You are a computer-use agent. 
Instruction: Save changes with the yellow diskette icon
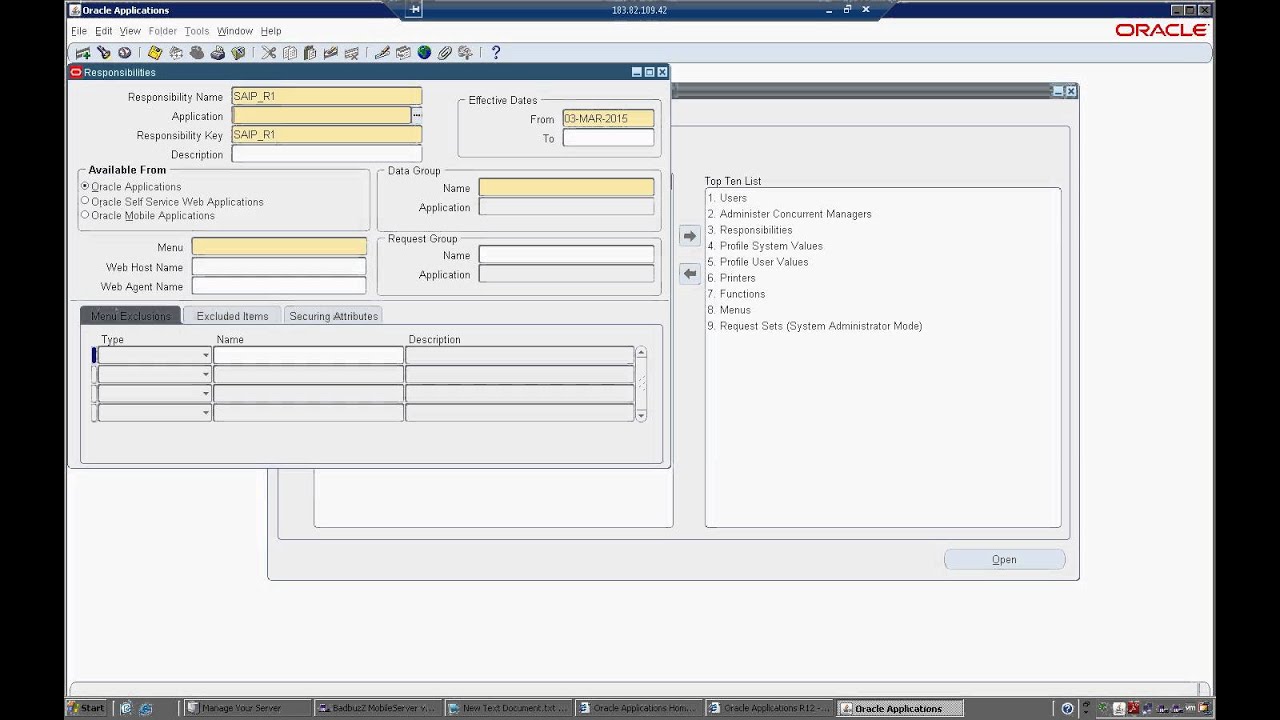point(155,53)
